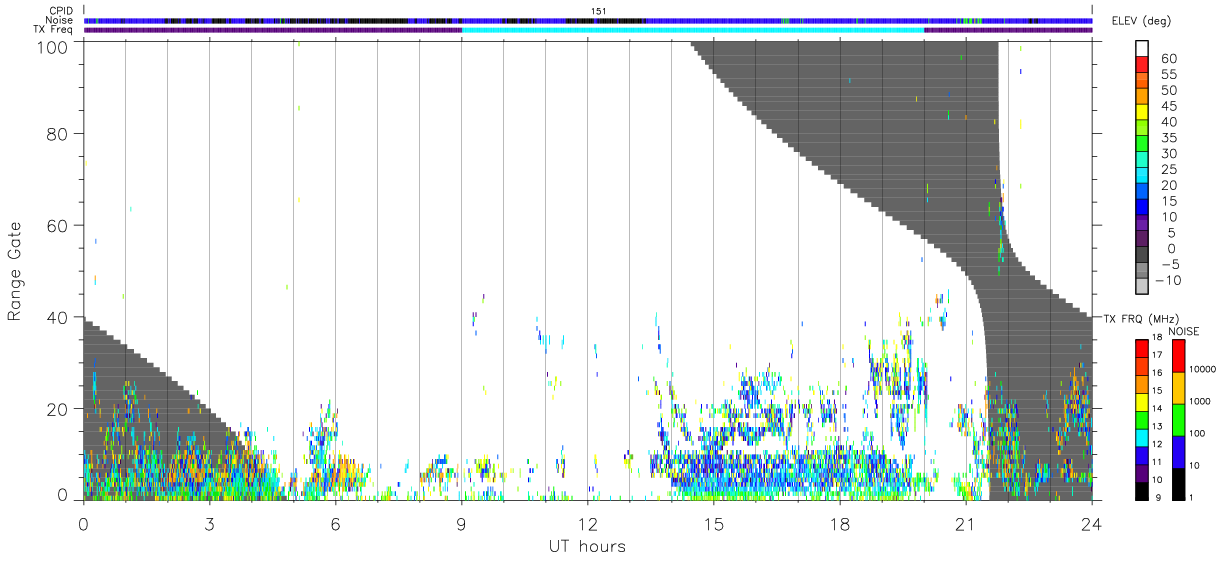The image size is (1228, 567).
Task: Select the 'ELEV (deg)' legend heading
Action: [x=1141, y=22]
